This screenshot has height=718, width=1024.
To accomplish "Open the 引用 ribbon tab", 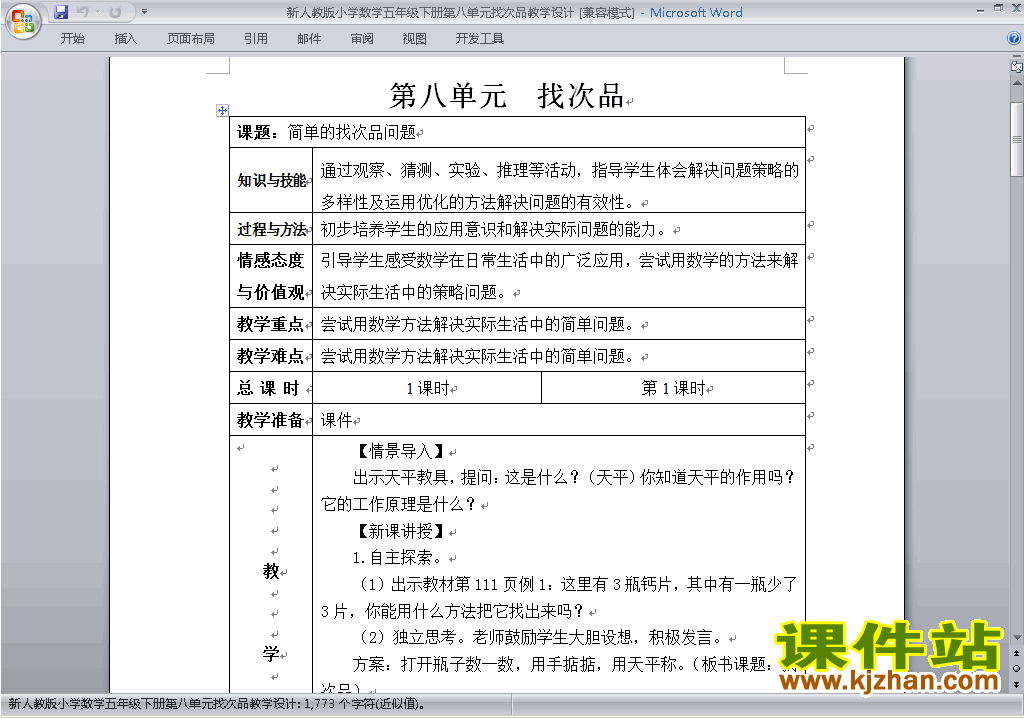I will click(x=255, y=39).
